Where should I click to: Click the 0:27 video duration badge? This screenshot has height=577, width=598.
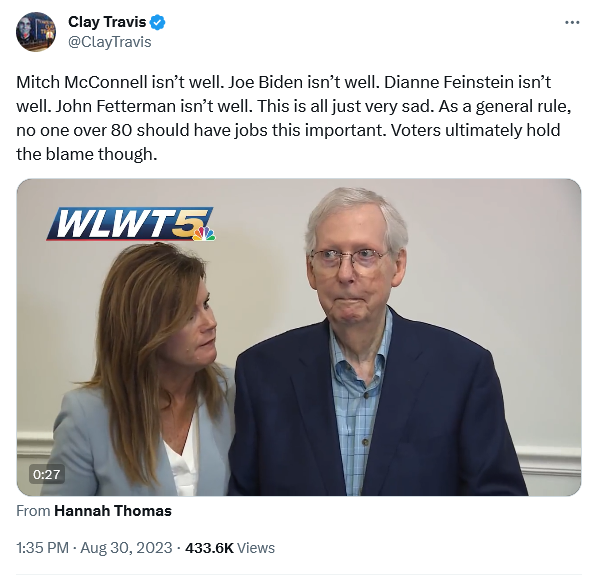pyautogui.click(x=47, y=474)
